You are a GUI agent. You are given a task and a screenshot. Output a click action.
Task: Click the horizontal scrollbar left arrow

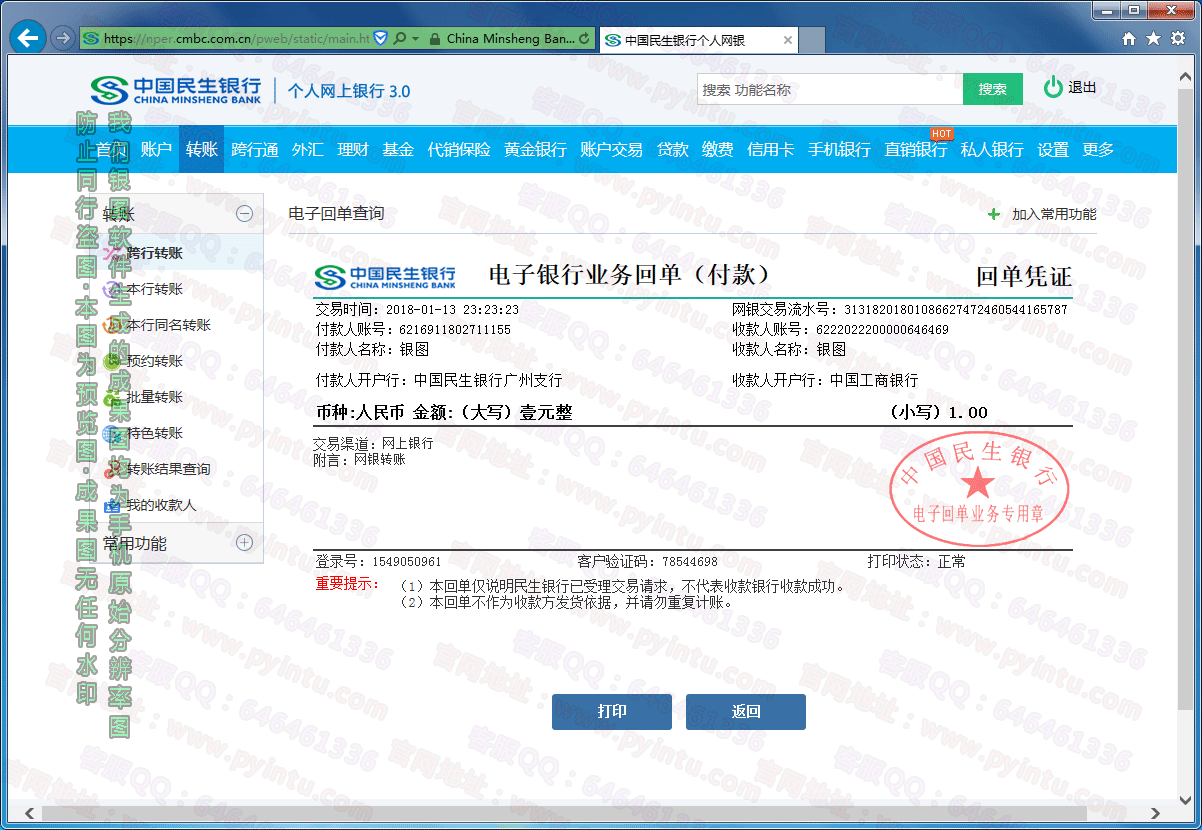pos(30,813)
